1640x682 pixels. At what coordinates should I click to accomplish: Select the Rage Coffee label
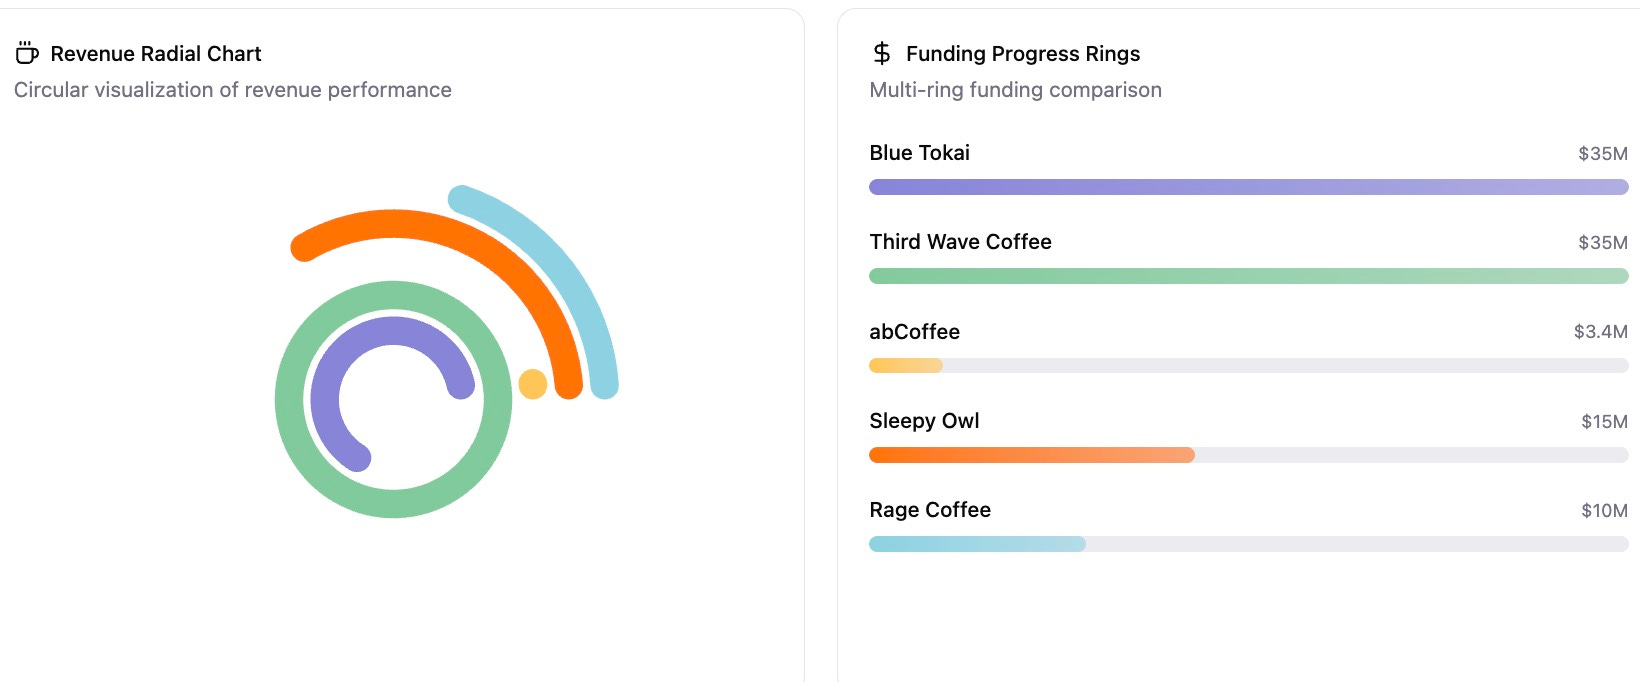pyautogui.click(x=930, y=510)
